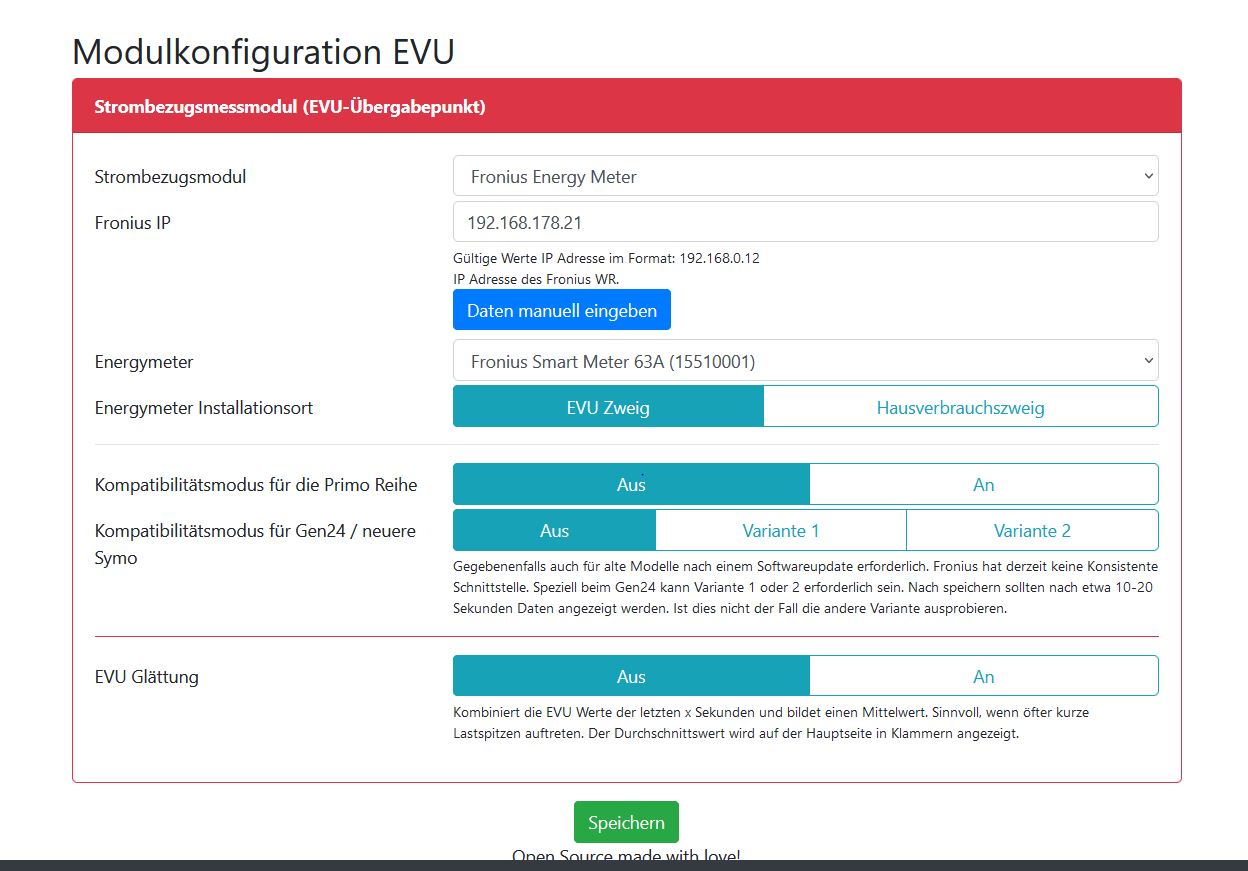Enable EVU Glättung with An

coord(983,677)
